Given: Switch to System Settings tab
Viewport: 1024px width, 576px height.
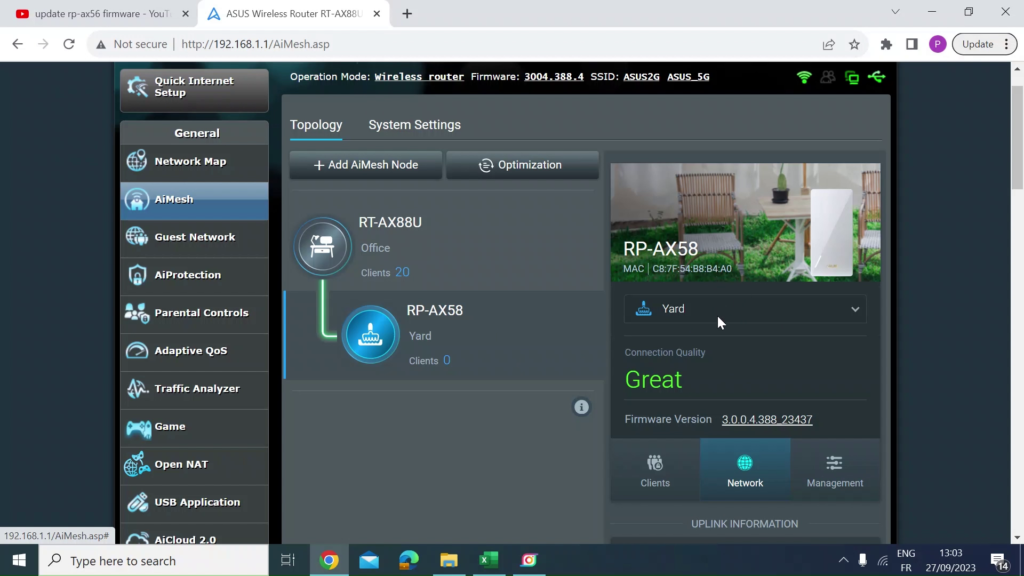Looking at the screenshot, I should (415, 125).
